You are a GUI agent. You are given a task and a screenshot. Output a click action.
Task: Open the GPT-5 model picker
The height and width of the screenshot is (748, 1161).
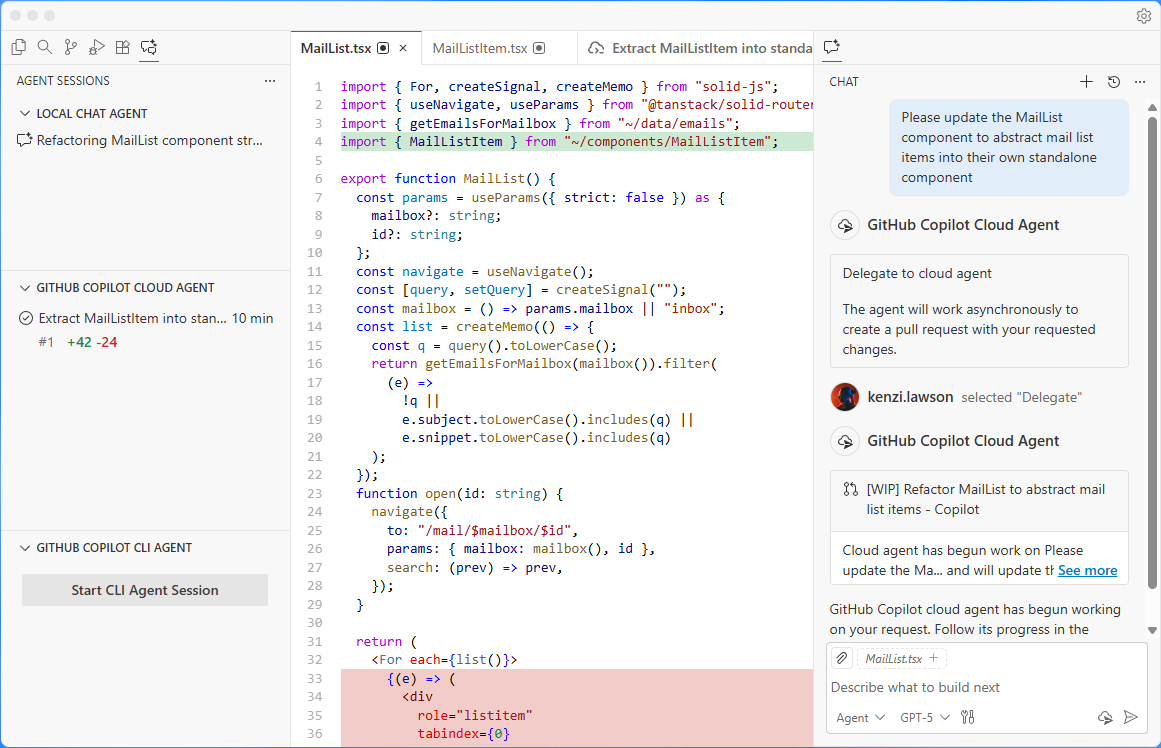point(925,717)
